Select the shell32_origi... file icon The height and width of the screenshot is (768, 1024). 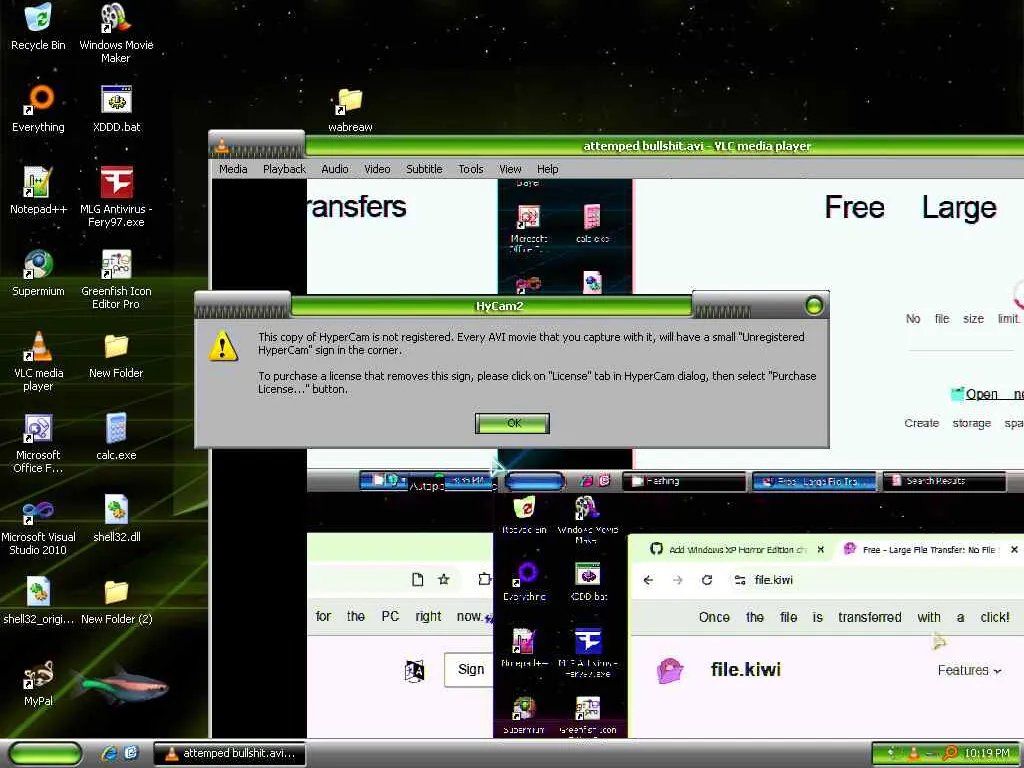pyautogui.click(x=39, y=600)
